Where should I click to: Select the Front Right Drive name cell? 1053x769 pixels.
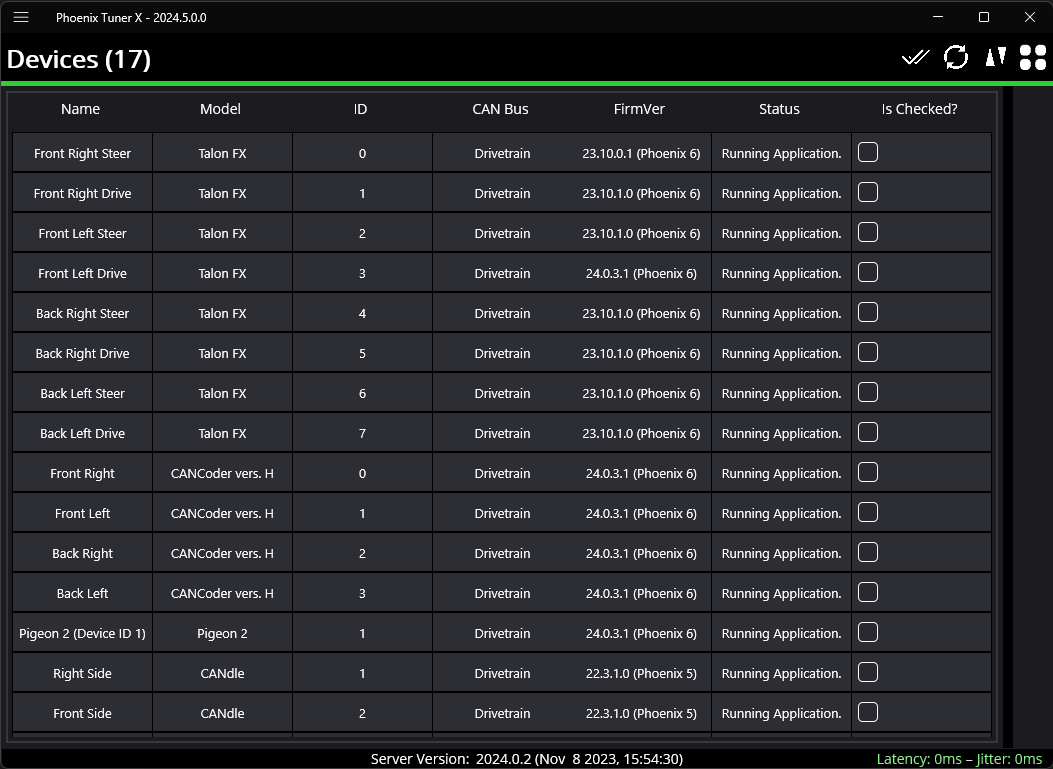tap(83, 193)
